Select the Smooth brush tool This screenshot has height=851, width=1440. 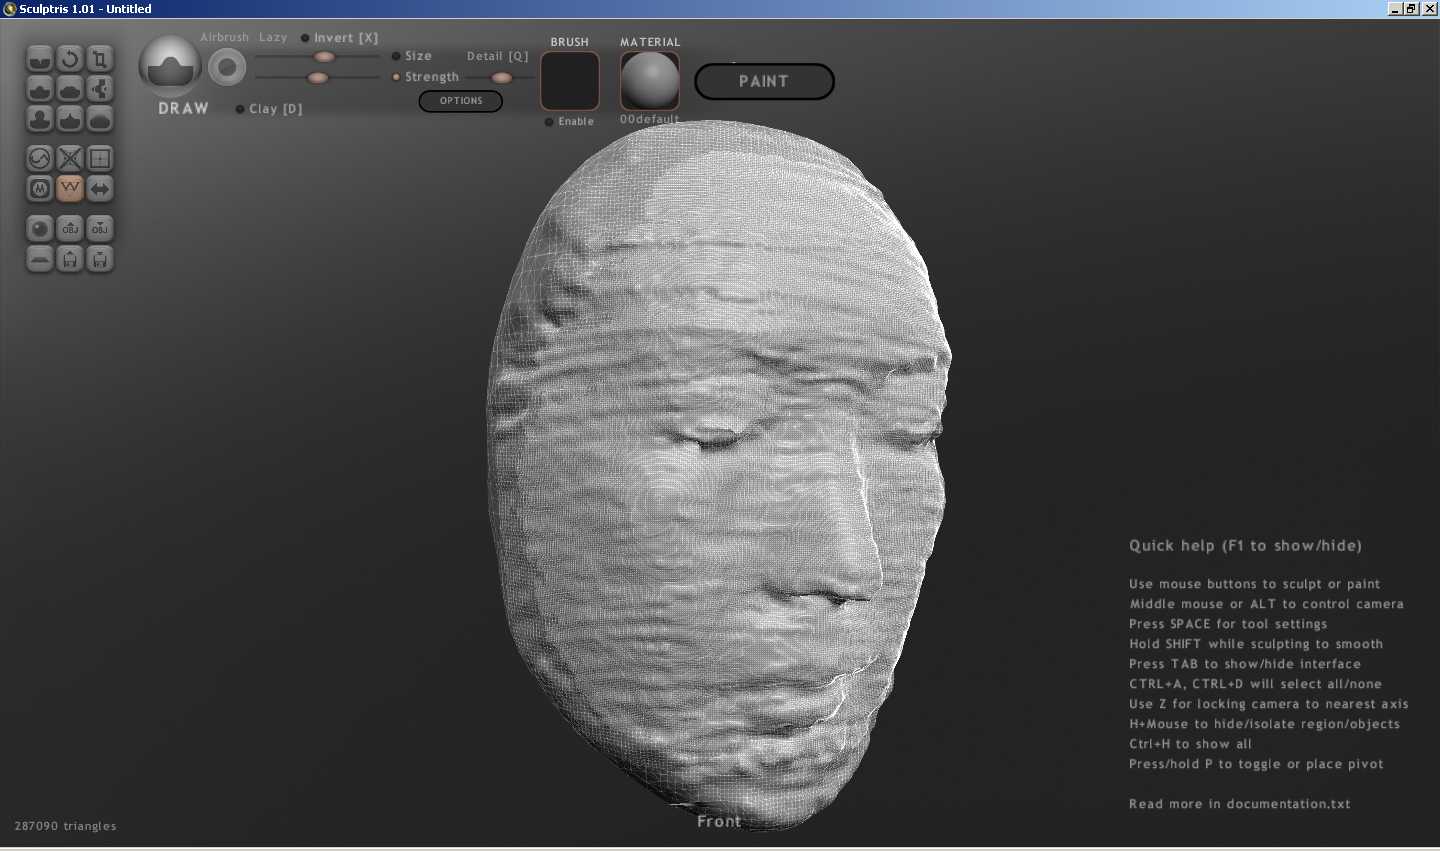[99, 119]
